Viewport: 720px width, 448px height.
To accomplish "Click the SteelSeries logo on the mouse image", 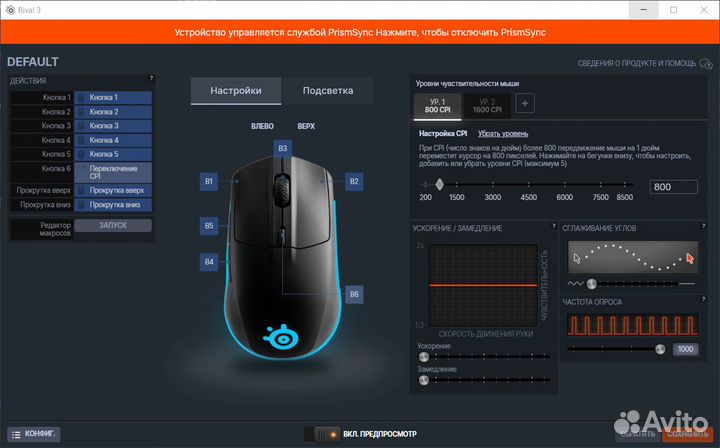I will (x=283, y=337).
